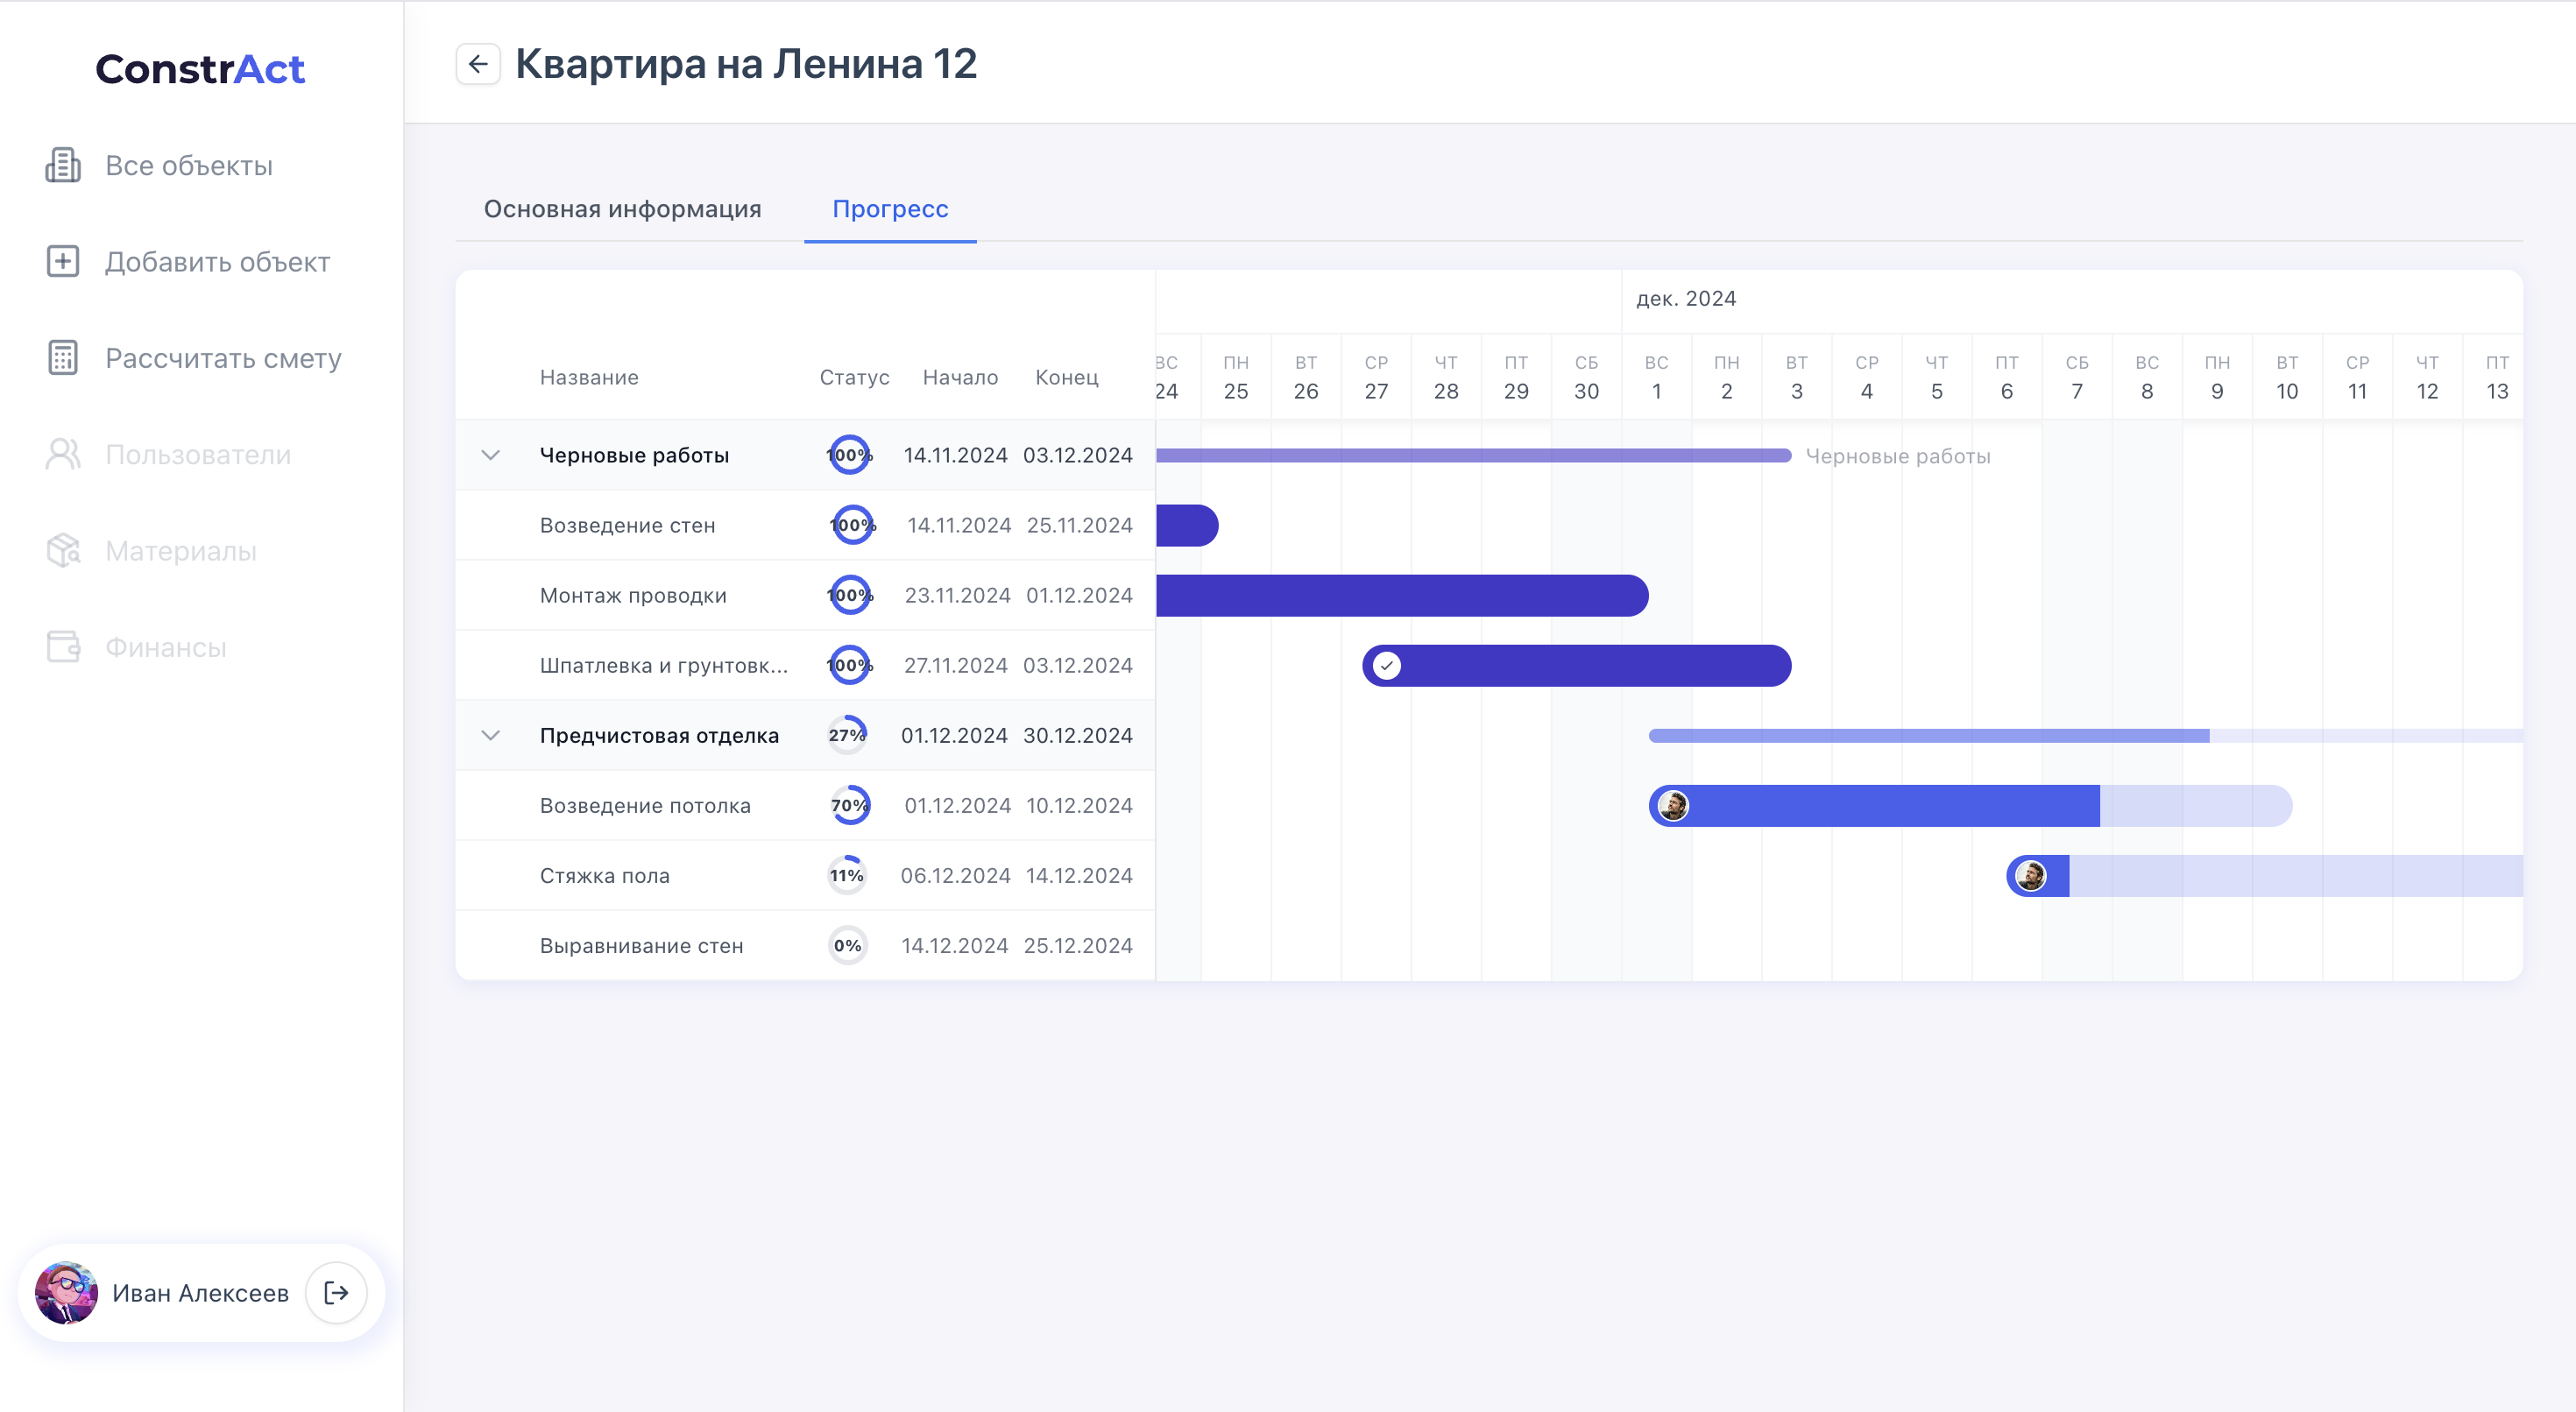Click the Предчистовая отделка group name
Viewport: 2576px width, 1412px height.
pyautogui.click(x=659, y=735)
